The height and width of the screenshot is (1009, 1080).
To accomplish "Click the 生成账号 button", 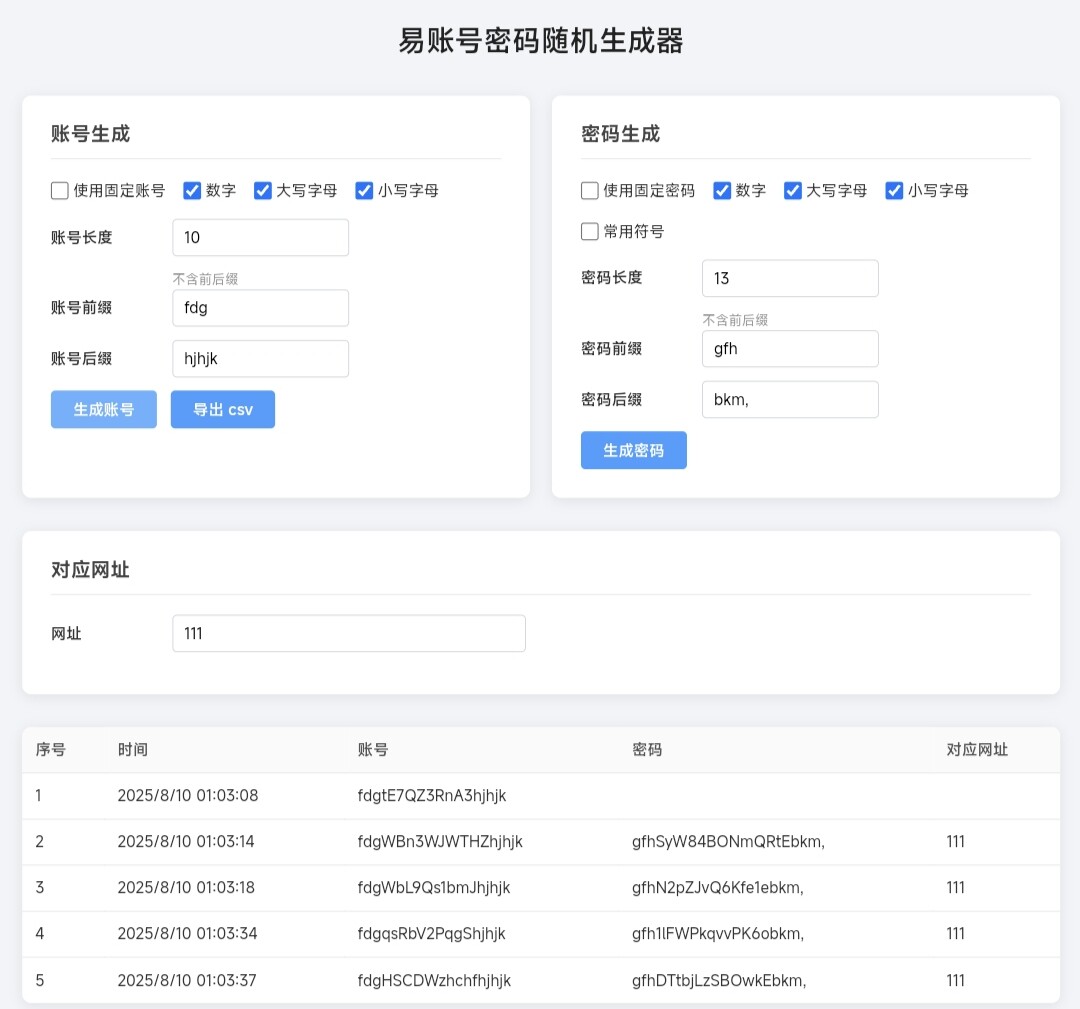I will pos(103,409).
